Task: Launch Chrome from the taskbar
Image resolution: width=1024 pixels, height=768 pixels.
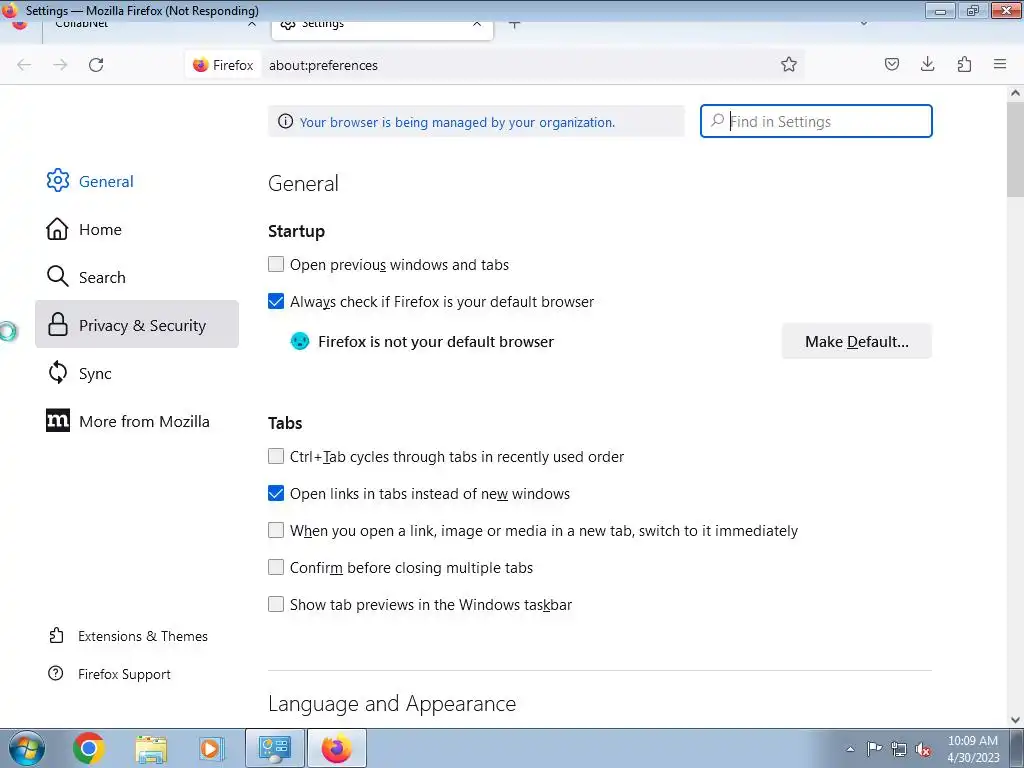Action: (89, 748)
